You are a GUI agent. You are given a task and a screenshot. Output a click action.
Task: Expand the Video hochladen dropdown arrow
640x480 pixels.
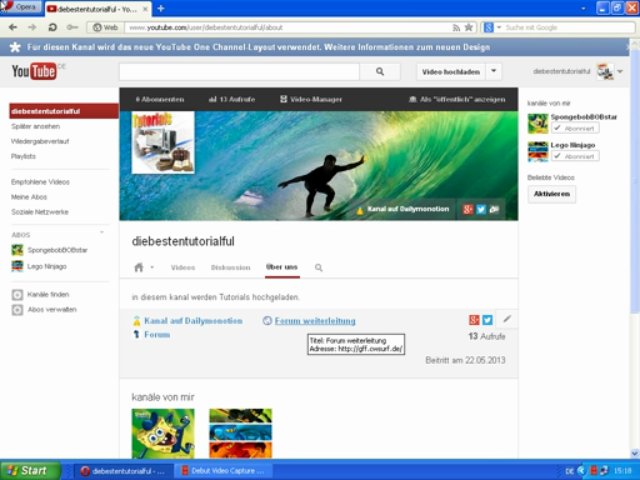tap(494, 72)
